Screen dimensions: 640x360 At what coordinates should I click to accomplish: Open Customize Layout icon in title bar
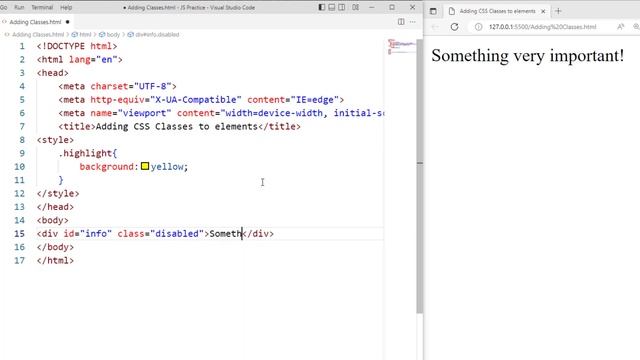(x=356, y=7)
